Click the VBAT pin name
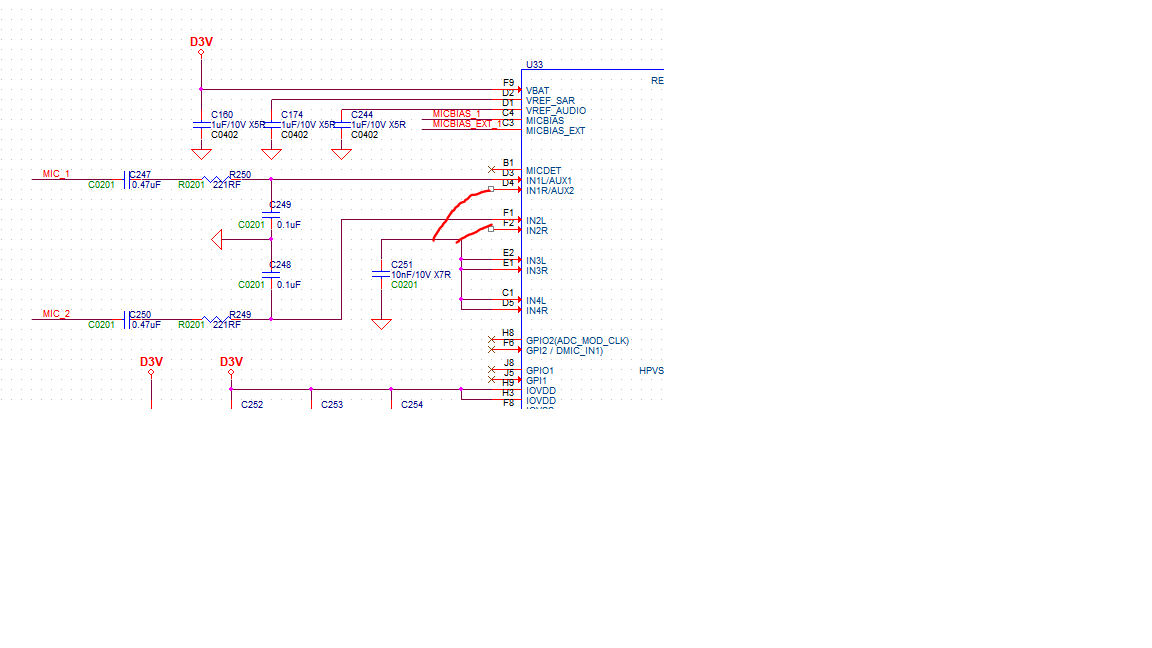1152x648 pixels. tap(537, 91)
